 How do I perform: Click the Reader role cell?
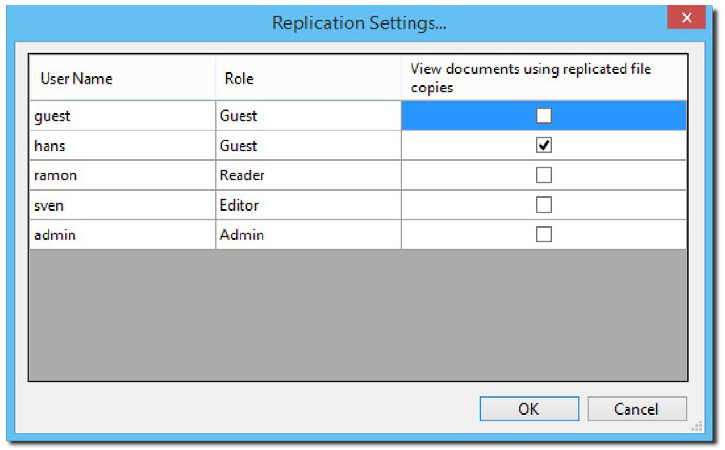(307, 176)
